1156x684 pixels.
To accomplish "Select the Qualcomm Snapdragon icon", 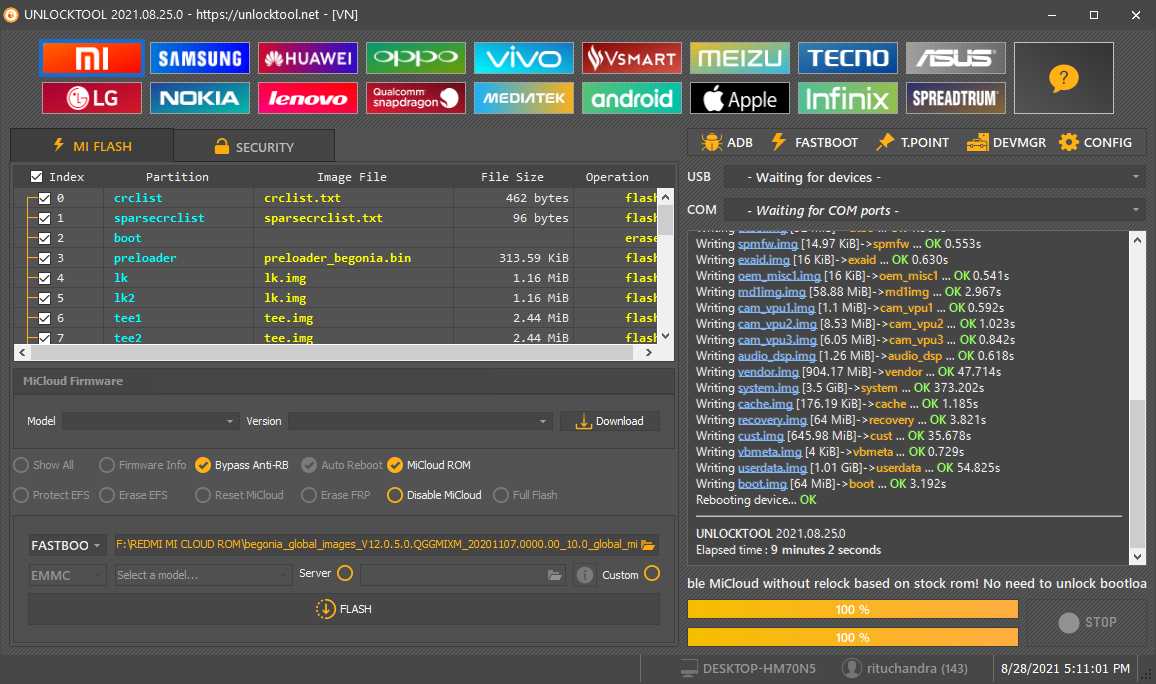I will click(416, 98).
